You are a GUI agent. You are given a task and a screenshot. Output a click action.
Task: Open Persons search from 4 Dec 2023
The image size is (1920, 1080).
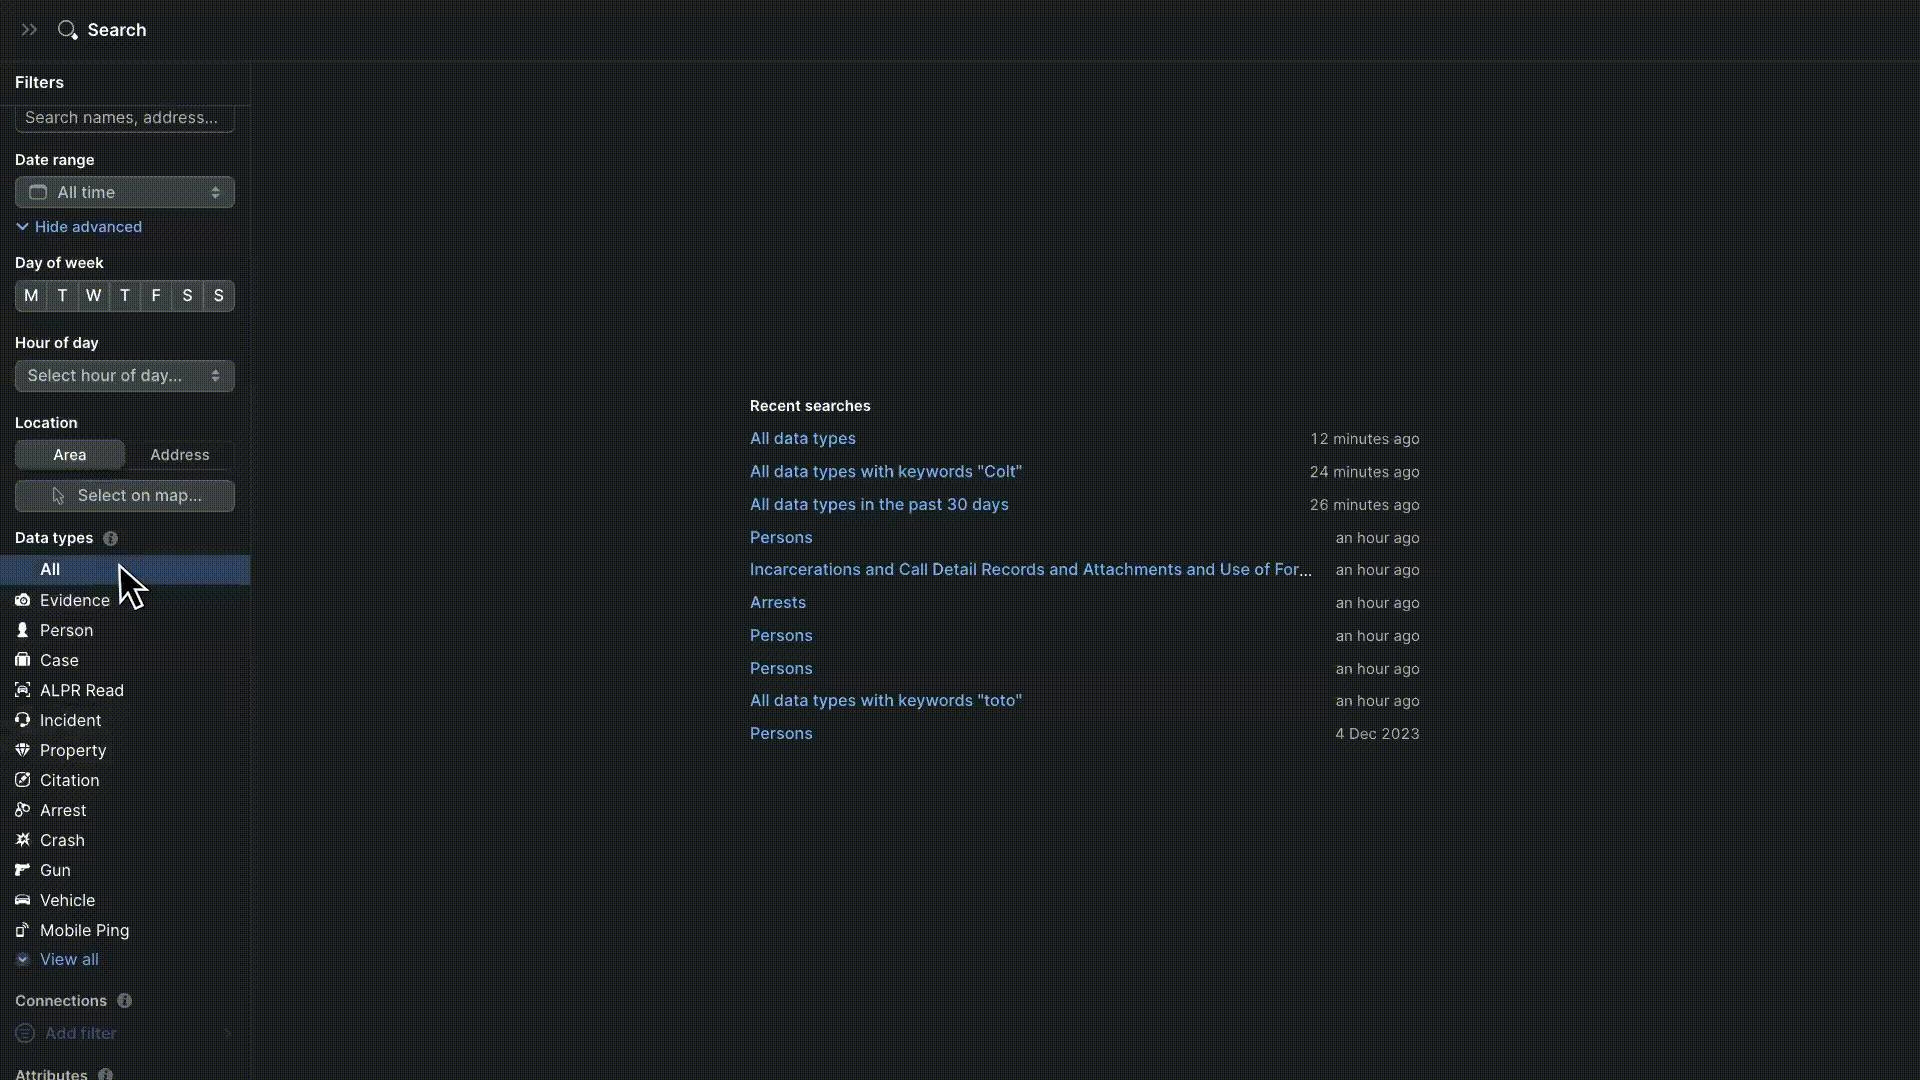[781, 734]
